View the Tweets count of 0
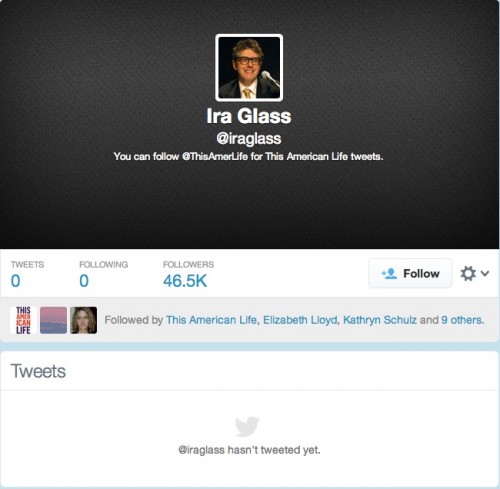Image resolution: width=500 pixels, height=489 pixels. pos(15,281)
